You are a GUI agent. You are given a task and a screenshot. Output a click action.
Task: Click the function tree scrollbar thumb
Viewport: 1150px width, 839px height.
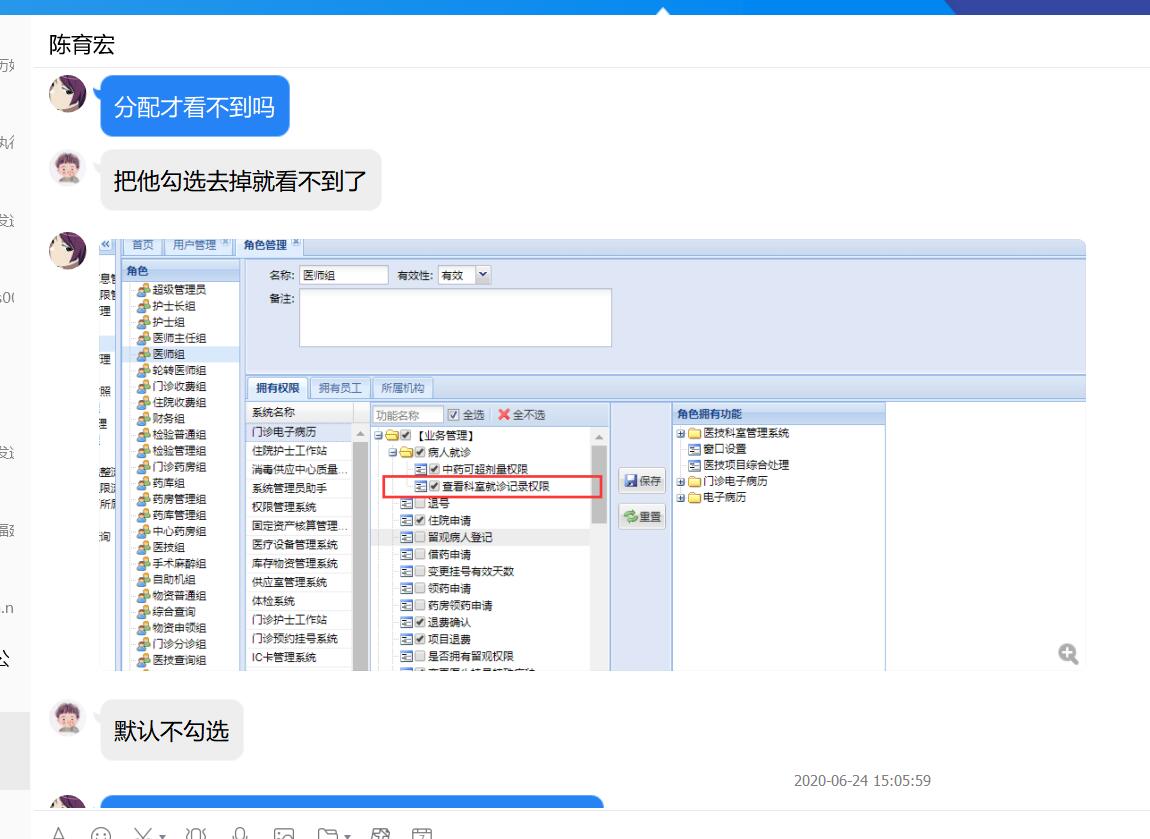(x=598, y=484)
